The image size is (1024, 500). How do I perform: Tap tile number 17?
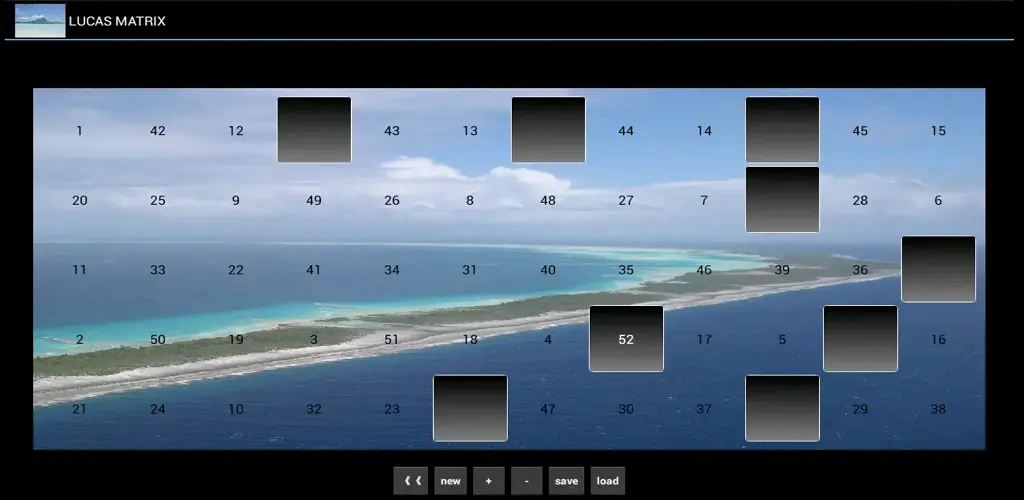click(x=704, y=339)
